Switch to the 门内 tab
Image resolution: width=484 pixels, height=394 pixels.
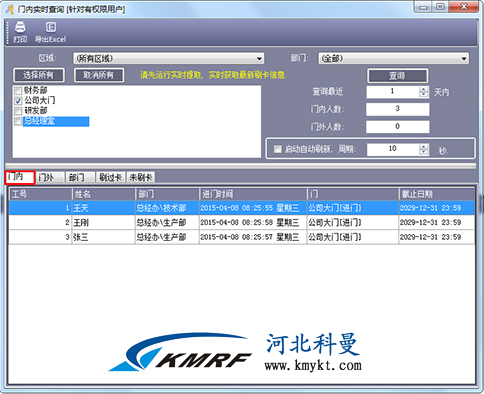pos(20,177)
